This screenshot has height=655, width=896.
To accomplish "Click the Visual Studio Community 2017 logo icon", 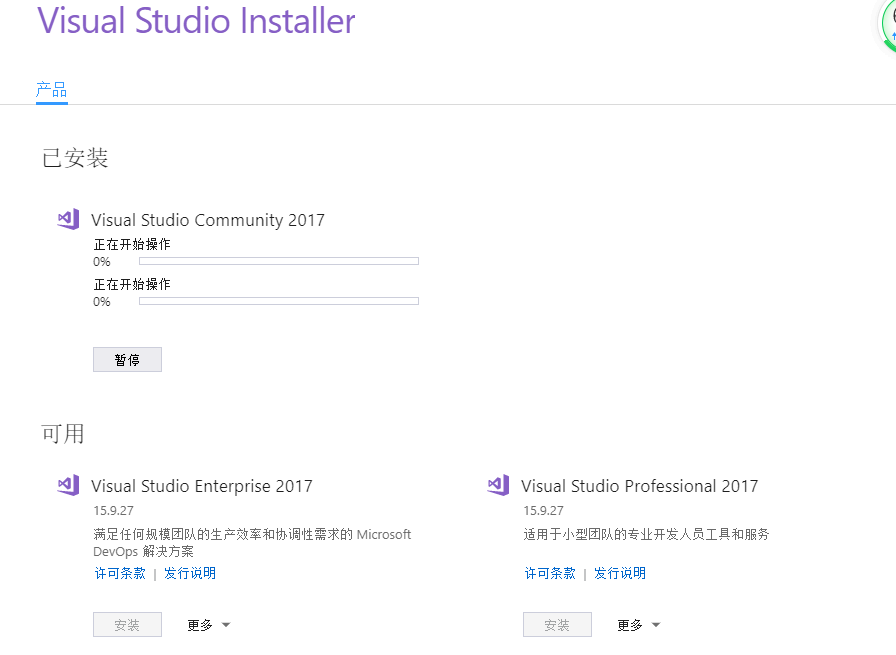I will [68, 219].
